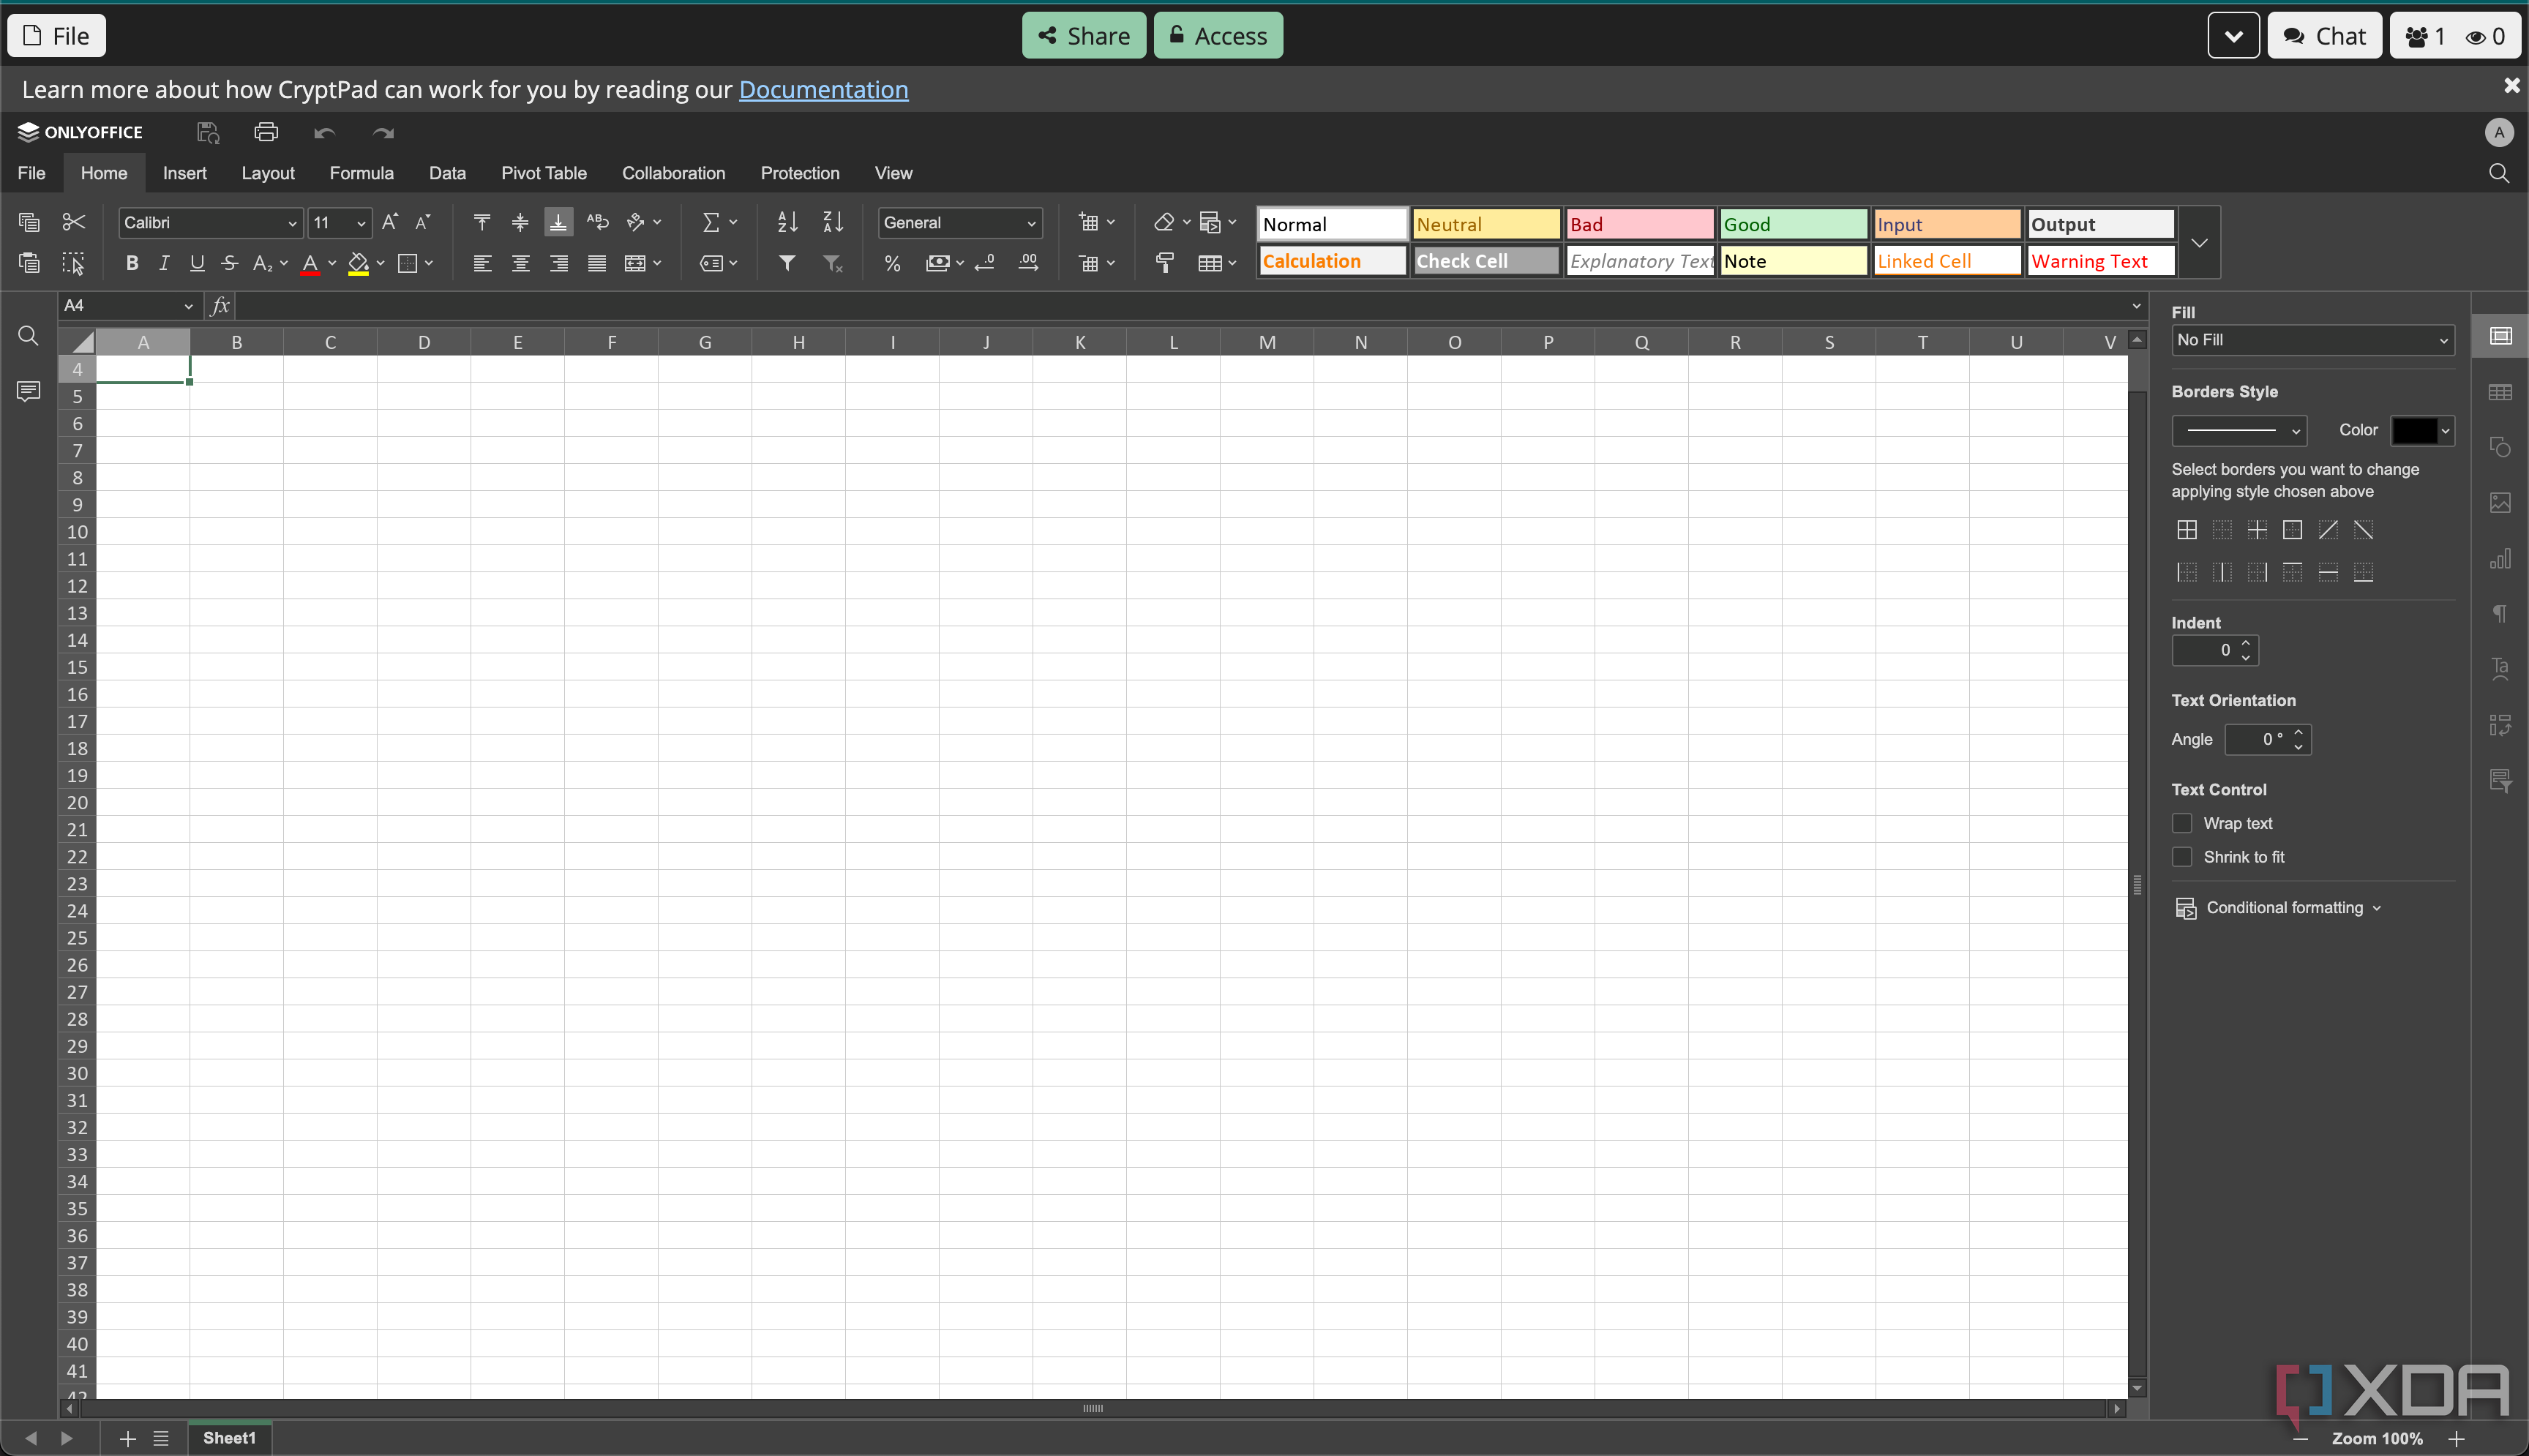Toggle Underline formatting
This screenshot has width=2529, height=1456.
point(197,263)
